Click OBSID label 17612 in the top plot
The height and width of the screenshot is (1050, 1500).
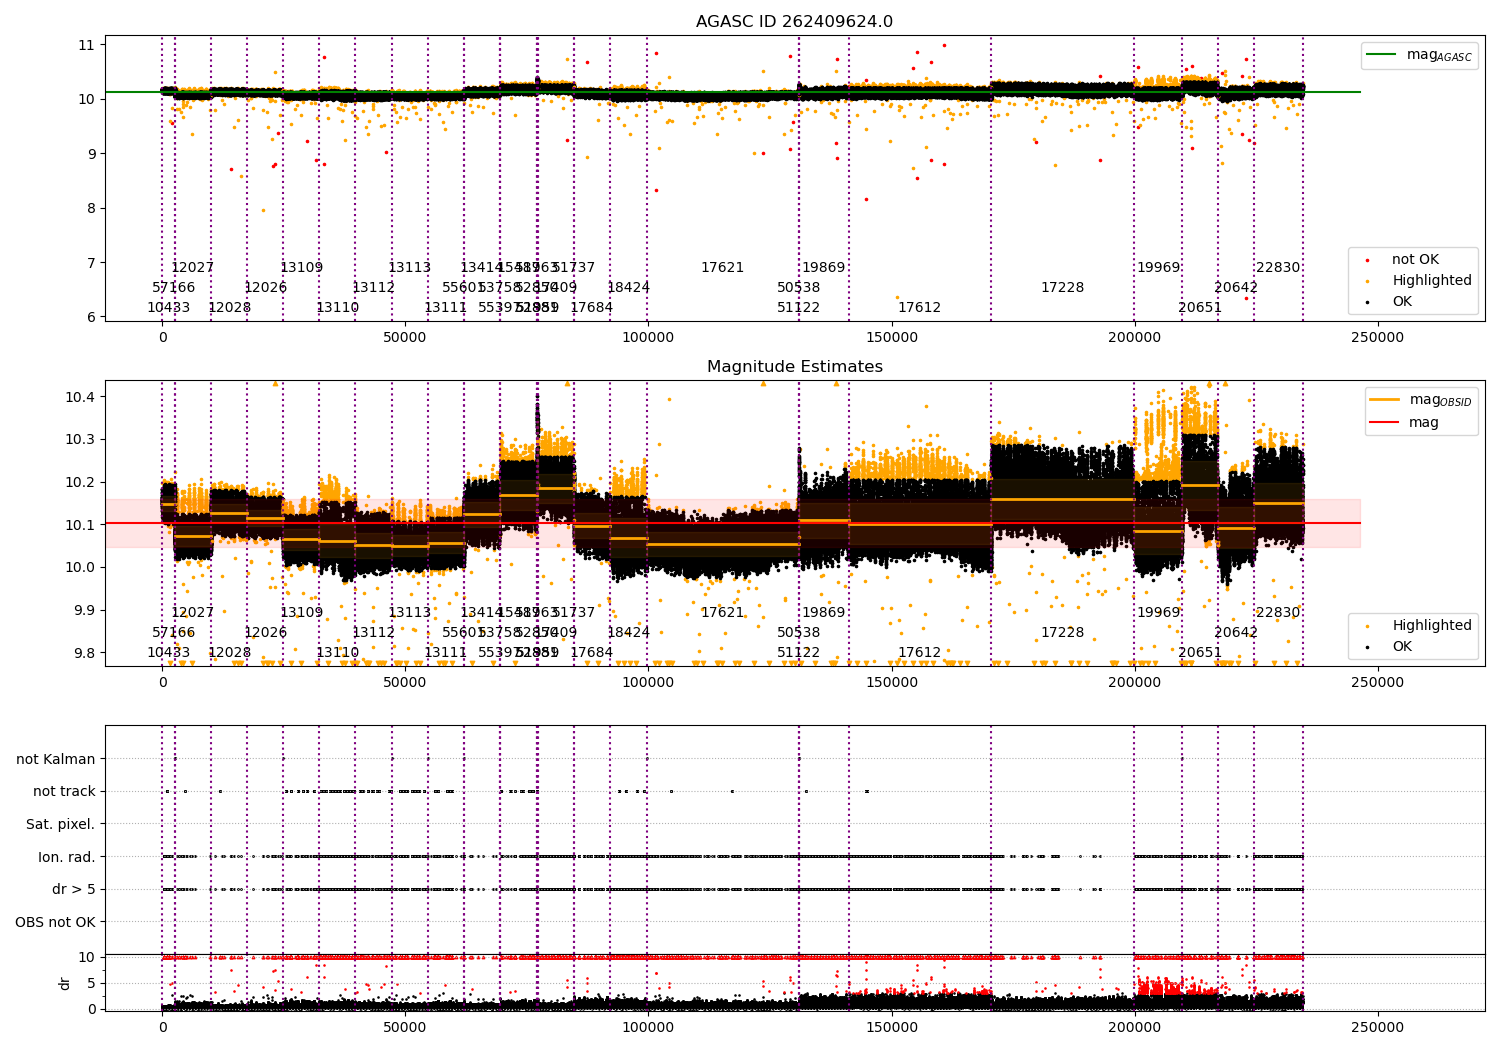click(x=919, y=308)
